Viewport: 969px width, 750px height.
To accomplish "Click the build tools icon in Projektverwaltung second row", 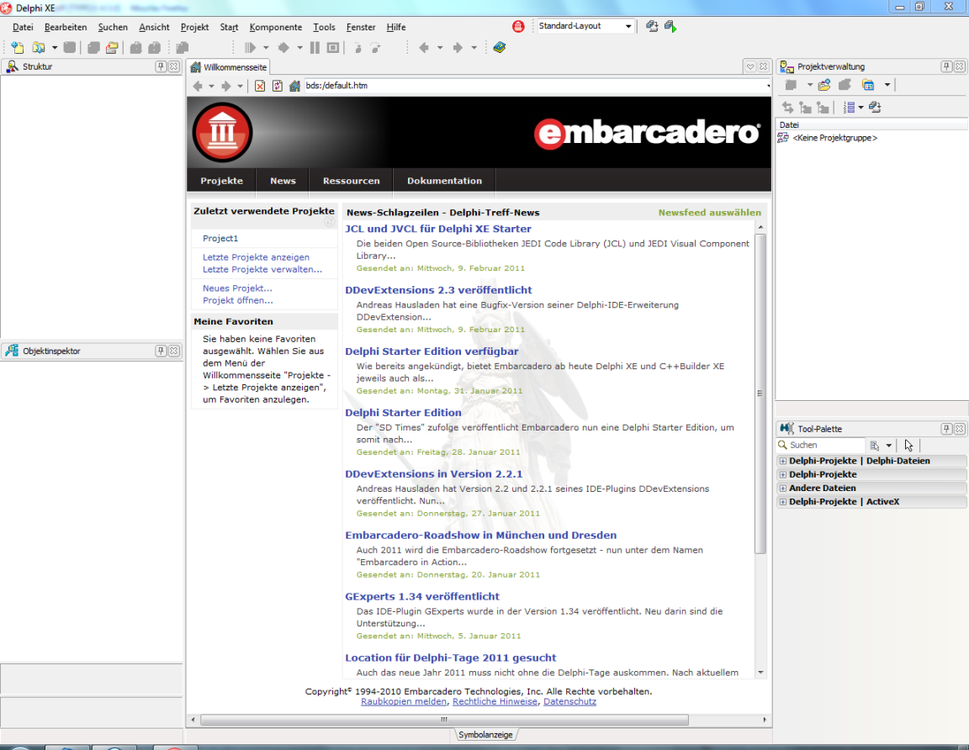I will 875,107.
